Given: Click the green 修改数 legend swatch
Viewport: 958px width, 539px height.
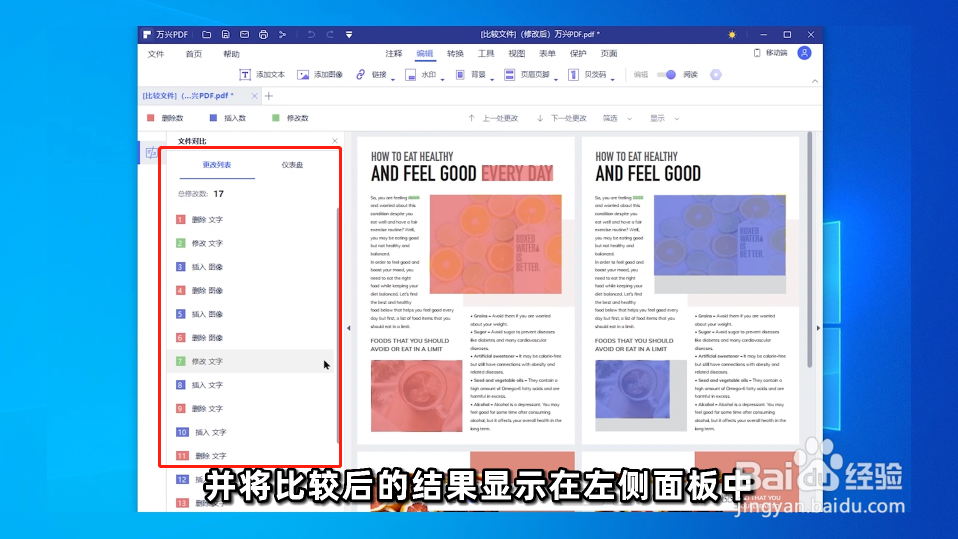Looking at the screenshot, I should click(276, 118).
